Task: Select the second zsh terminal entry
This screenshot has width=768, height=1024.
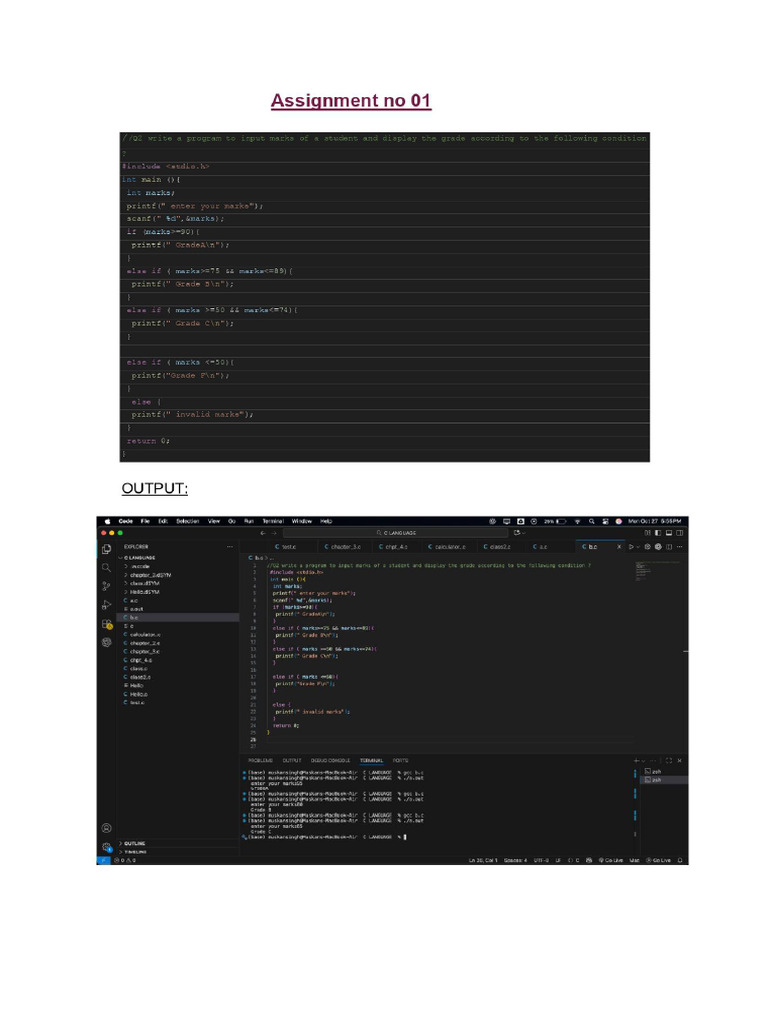Action: [664, 780]
